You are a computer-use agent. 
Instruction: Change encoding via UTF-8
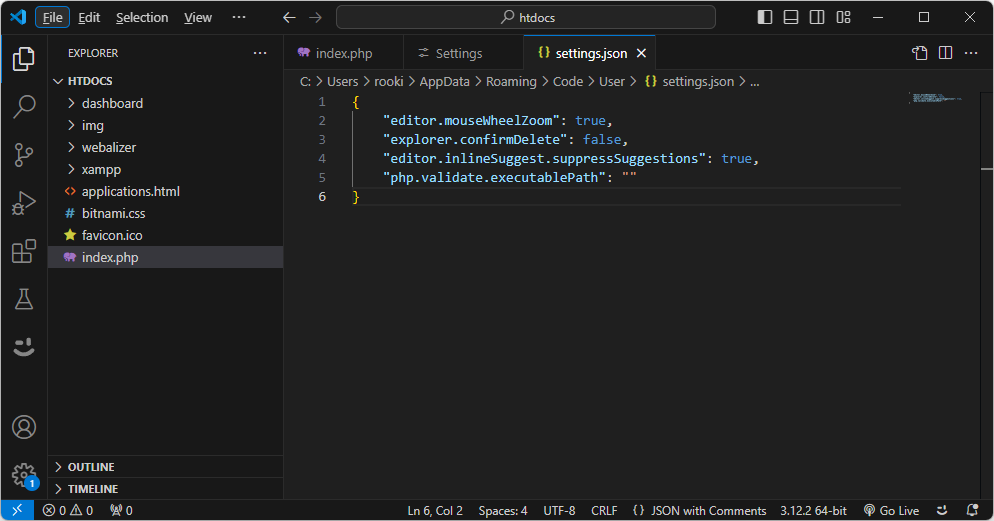[x=559, y=510]
